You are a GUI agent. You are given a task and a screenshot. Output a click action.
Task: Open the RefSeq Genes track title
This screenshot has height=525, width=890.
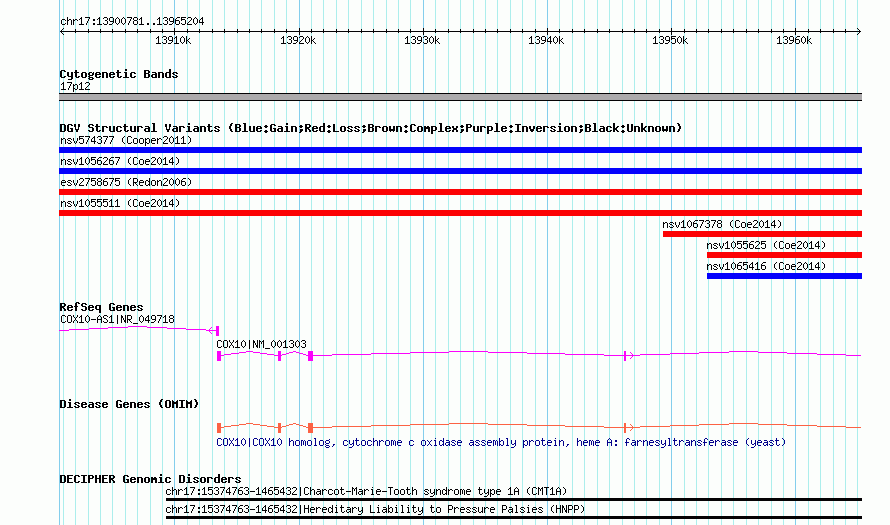pos(101,307)
